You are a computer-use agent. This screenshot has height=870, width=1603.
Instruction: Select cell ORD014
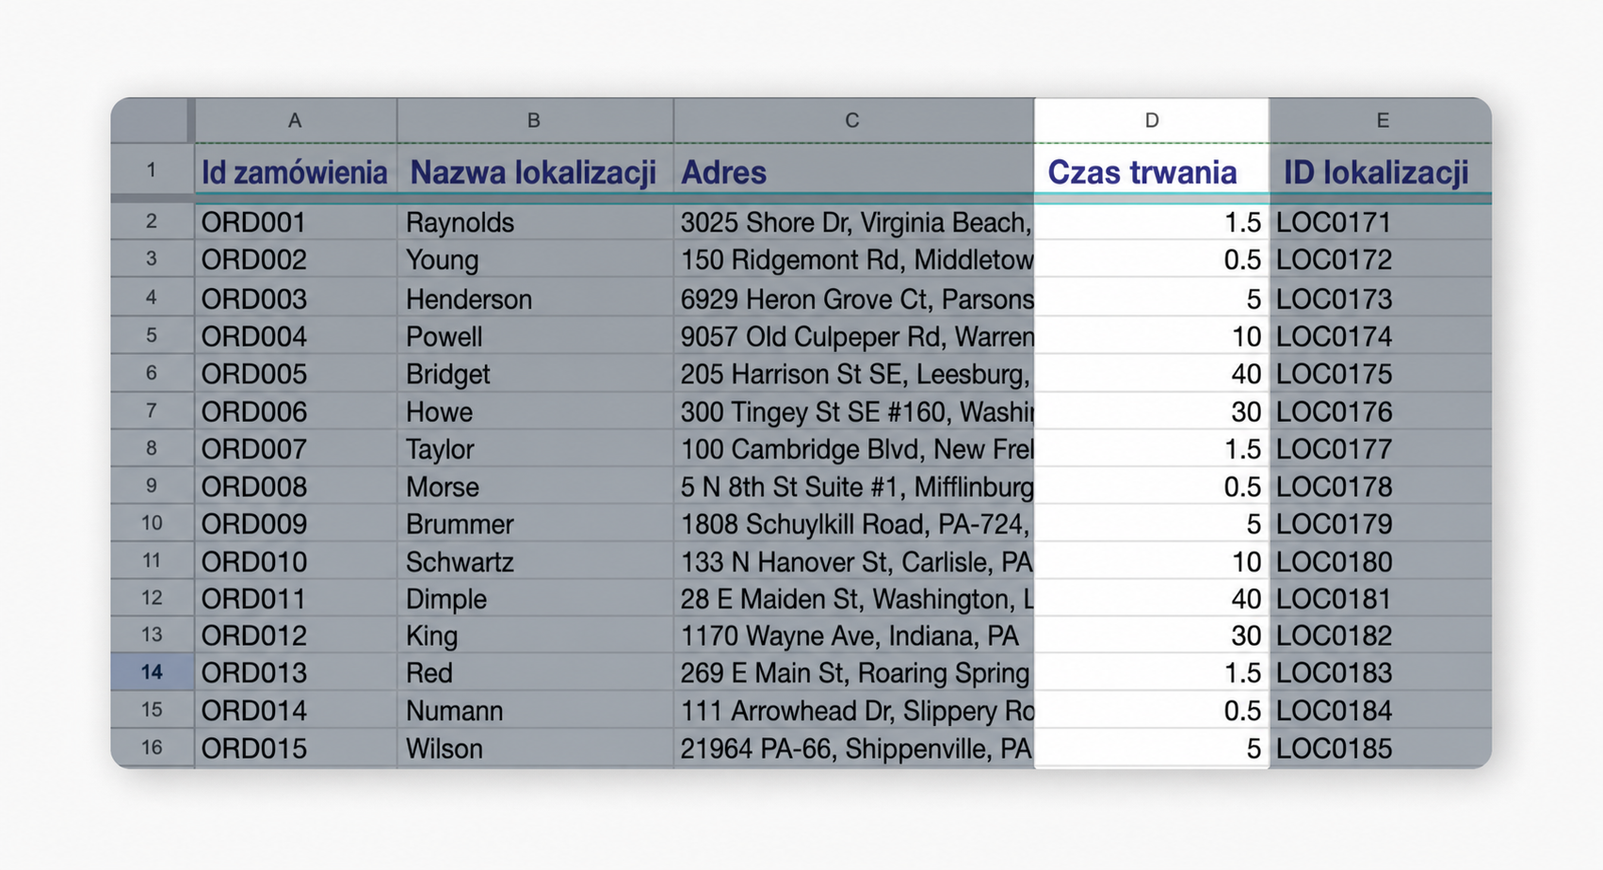point(295,710)
